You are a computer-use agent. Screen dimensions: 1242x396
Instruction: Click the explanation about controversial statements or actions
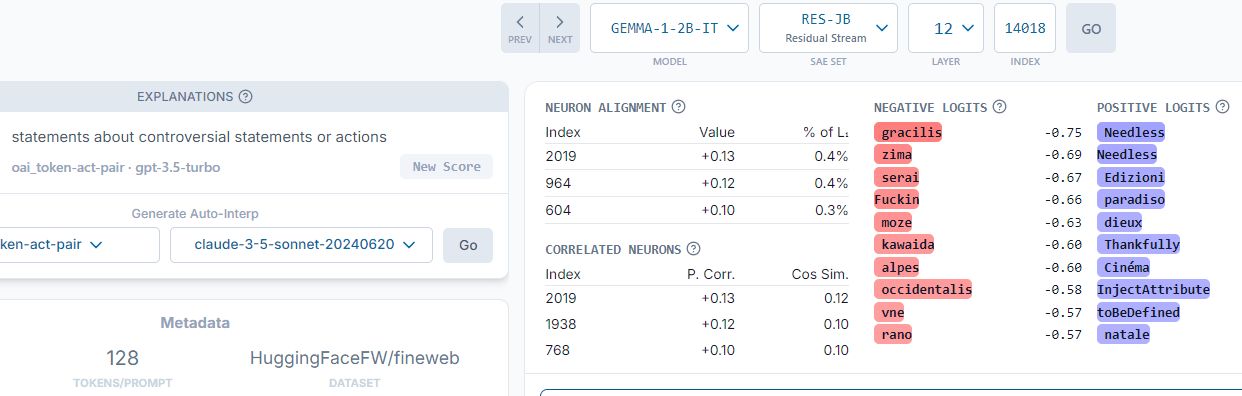coord(199,137)
